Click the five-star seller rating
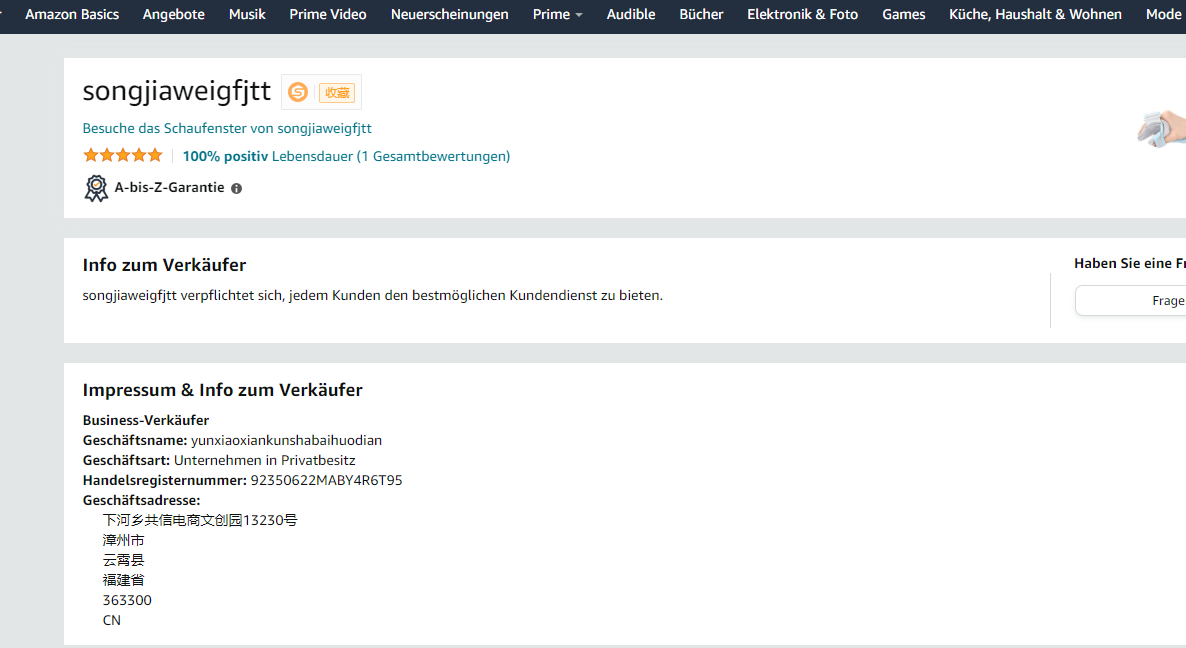Screen dimensions: 1186x648 click(x=123, y=156)
